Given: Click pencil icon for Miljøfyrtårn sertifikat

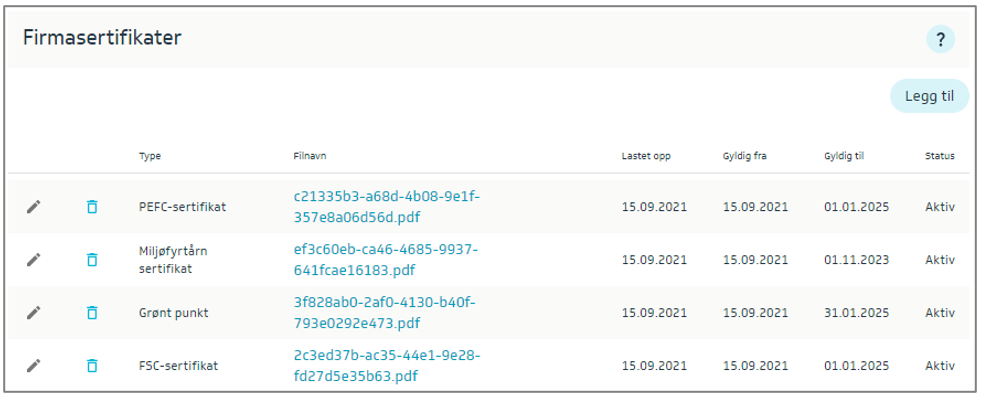Looking at the screenshot, I should coord(34,260).
